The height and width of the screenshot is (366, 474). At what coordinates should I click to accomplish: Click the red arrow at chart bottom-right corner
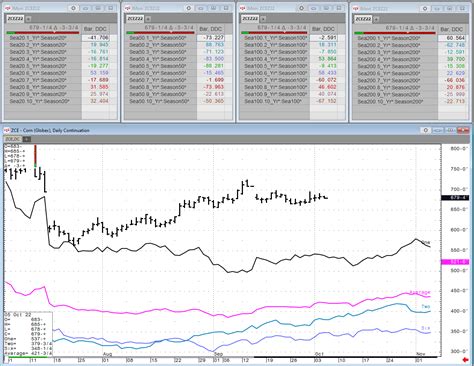[x=466, y=360]
